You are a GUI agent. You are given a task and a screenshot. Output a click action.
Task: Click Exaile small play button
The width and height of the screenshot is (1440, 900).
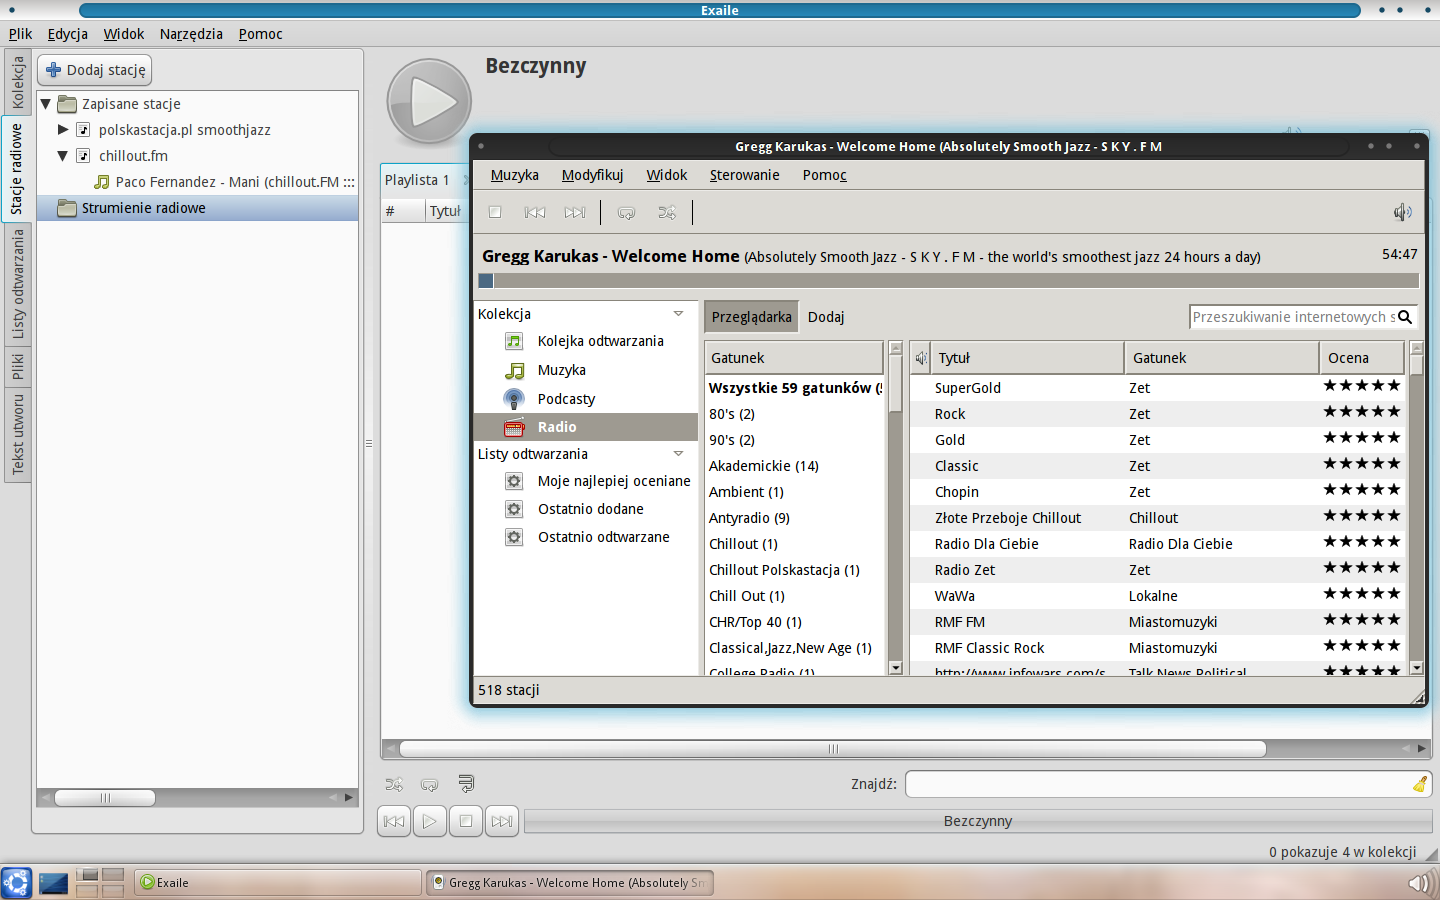pyautogui.click(x=430, y=821)
